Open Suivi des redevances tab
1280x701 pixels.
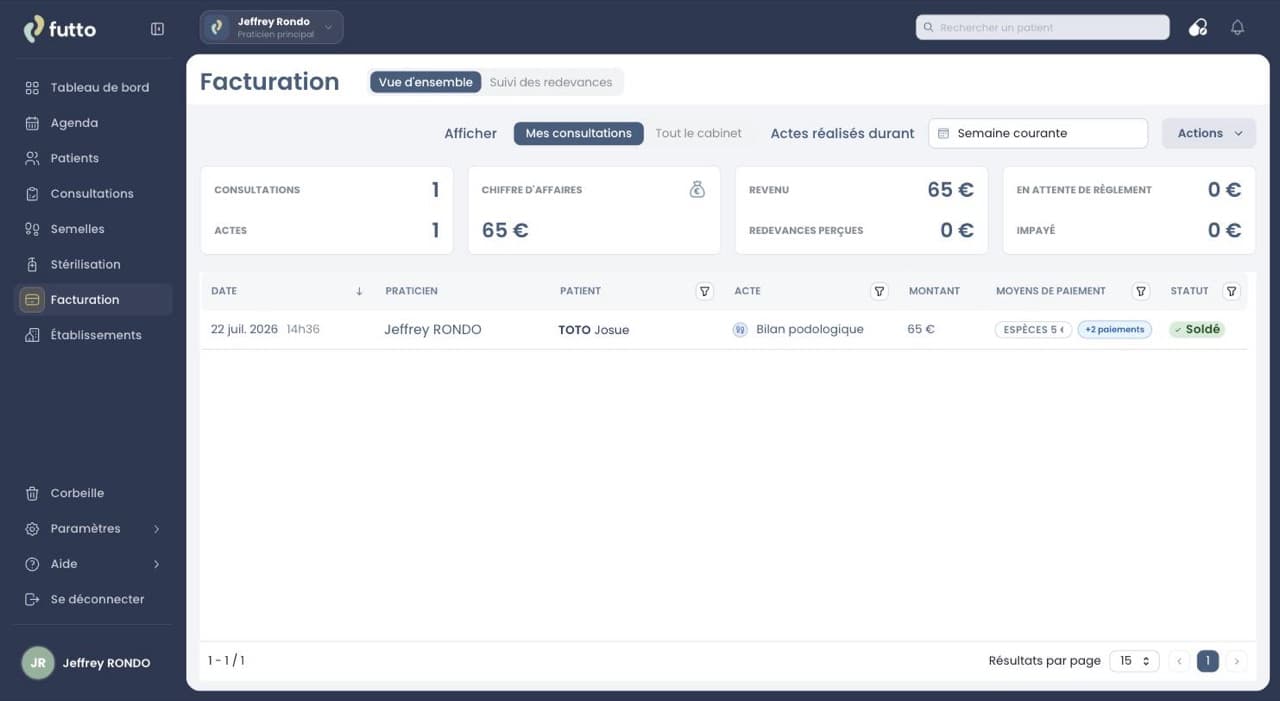[551, 82]
